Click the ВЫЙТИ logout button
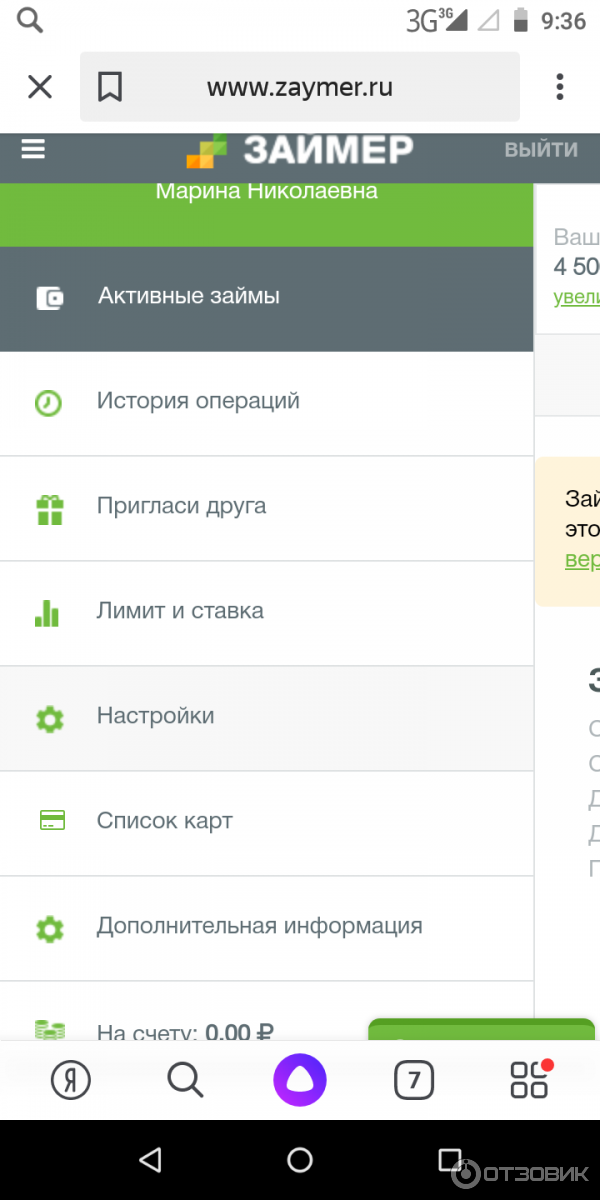 tap(541, 150)
